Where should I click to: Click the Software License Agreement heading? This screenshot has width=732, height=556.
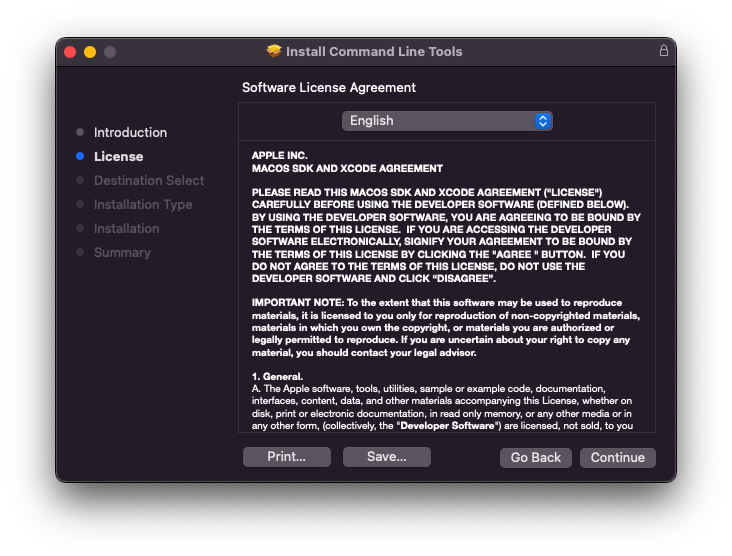[x=329, y=88]
